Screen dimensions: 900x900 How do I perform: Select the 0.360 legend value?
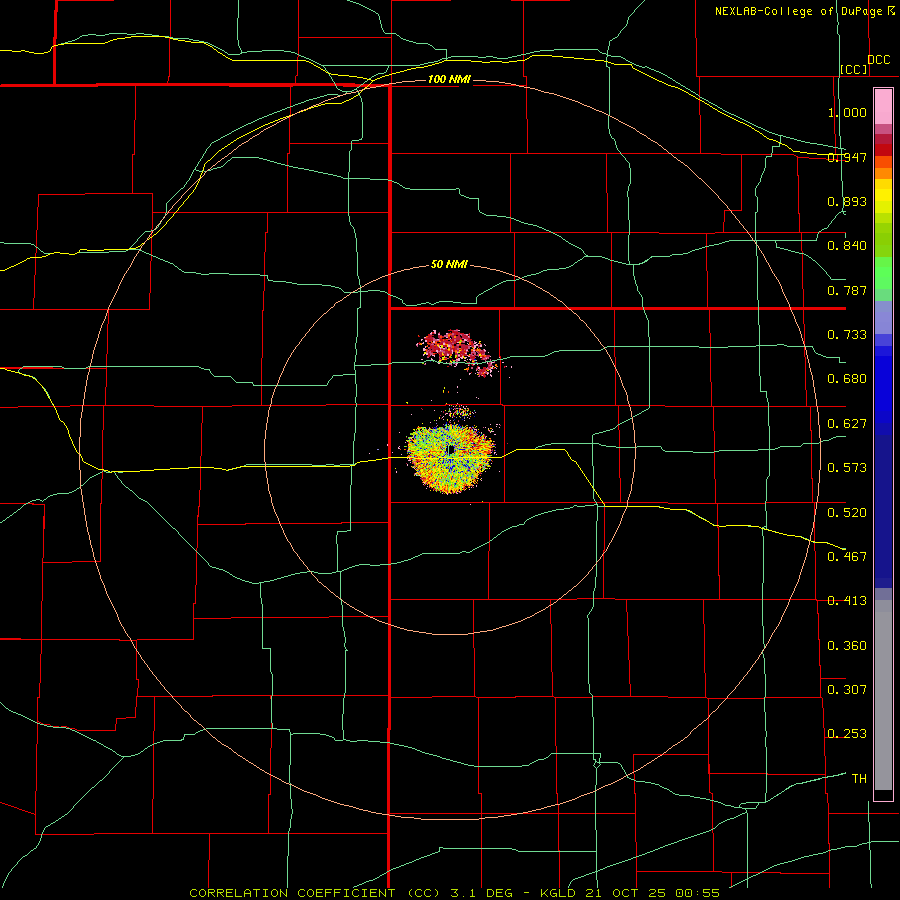[x=847, y=646]
